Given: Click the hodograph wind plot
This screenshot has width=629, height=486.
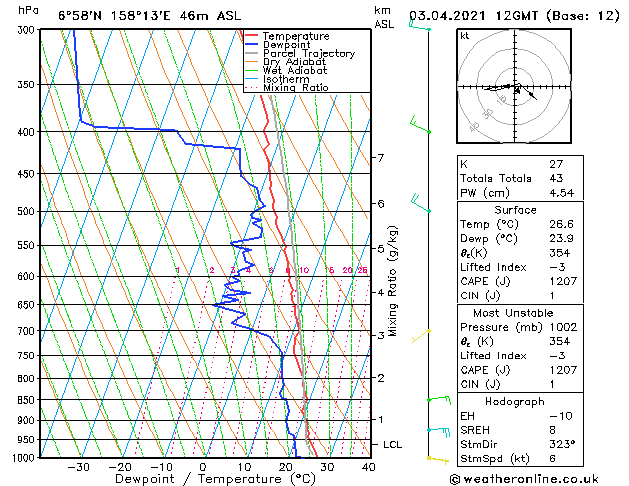Looking at the screenshot, I should (514, 86).
